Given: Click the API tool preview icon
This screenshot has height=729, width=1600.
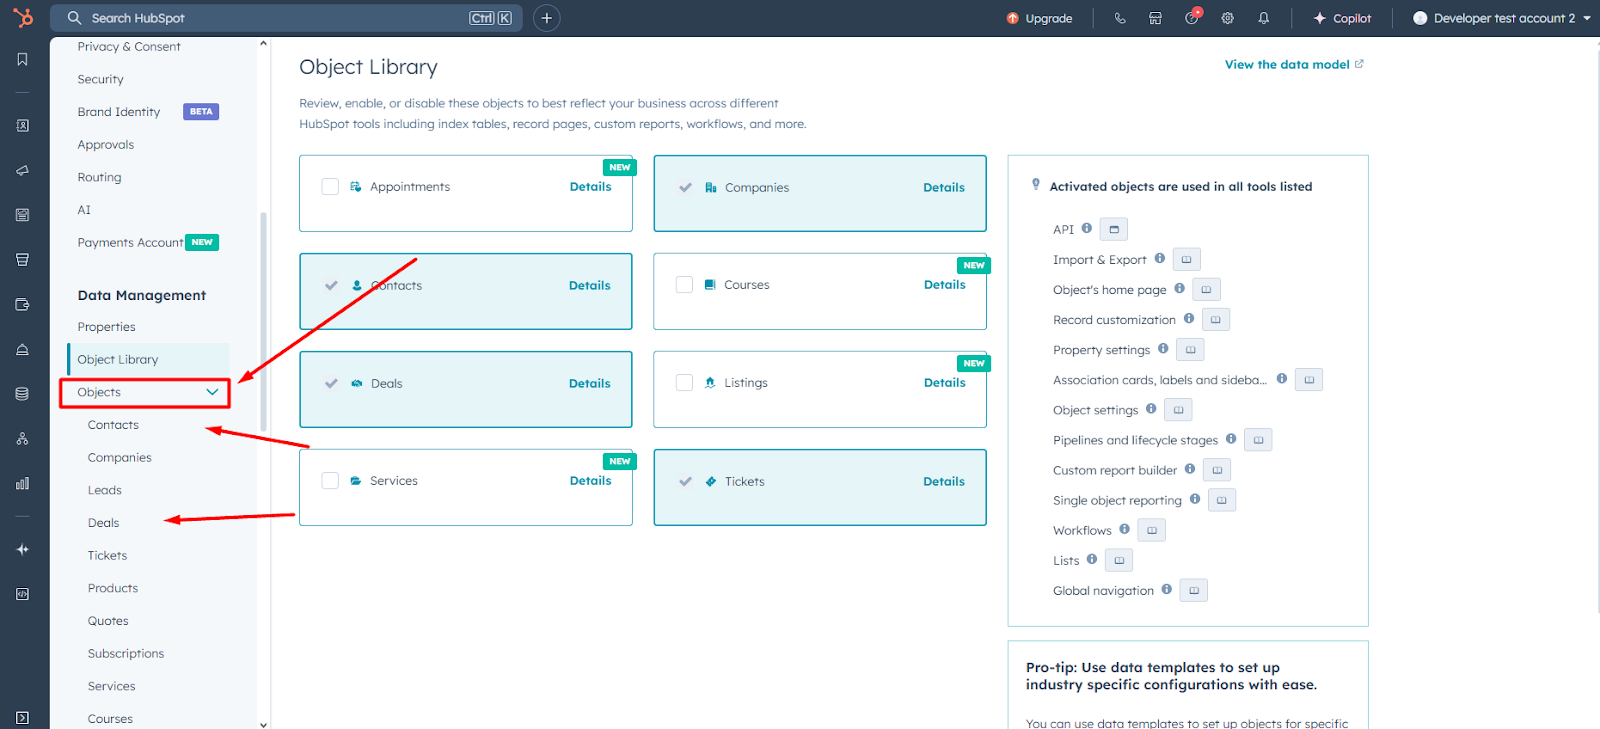Looking at the screenshot, I should [x=1114, y=230].
